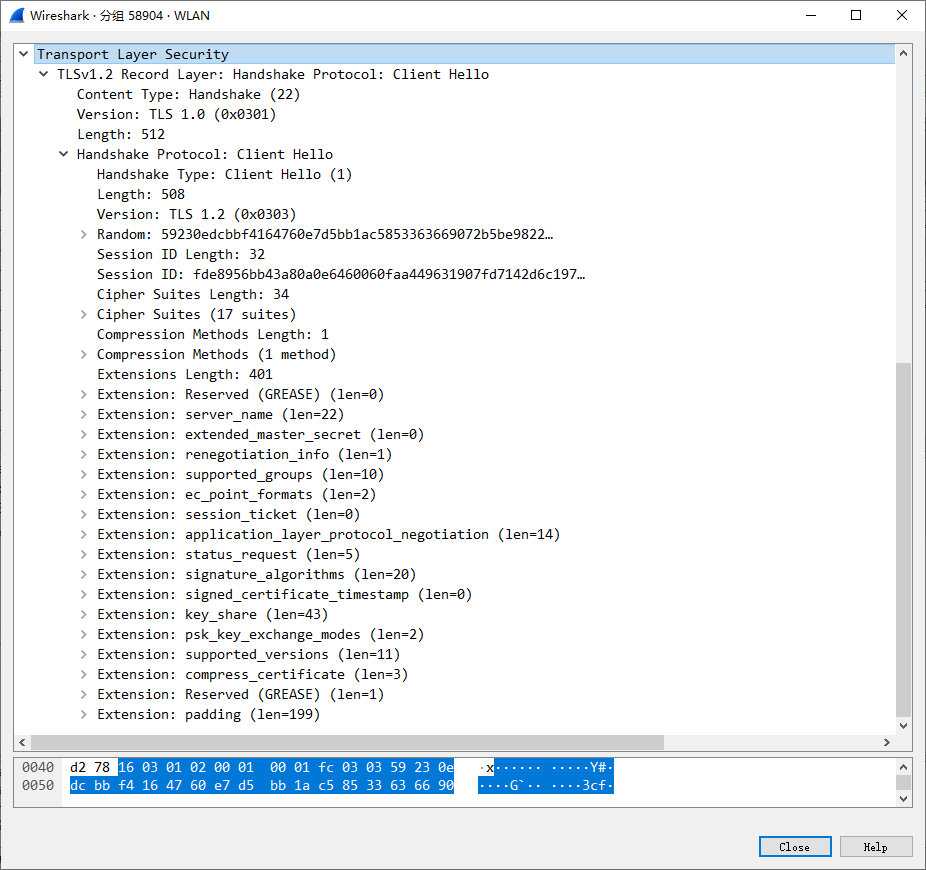Screen dimensions: 926x870
Task: Select Version: TLS 1.2 (0x0303) row
Action: 196,214
